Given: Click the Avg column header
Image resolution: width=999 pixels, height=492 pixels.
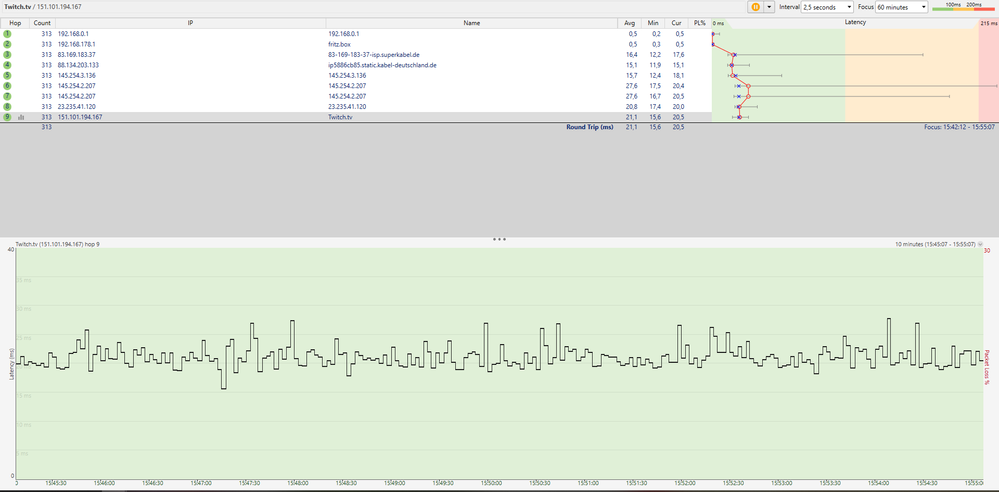Looking at the screenshot, I should (630, 23).
